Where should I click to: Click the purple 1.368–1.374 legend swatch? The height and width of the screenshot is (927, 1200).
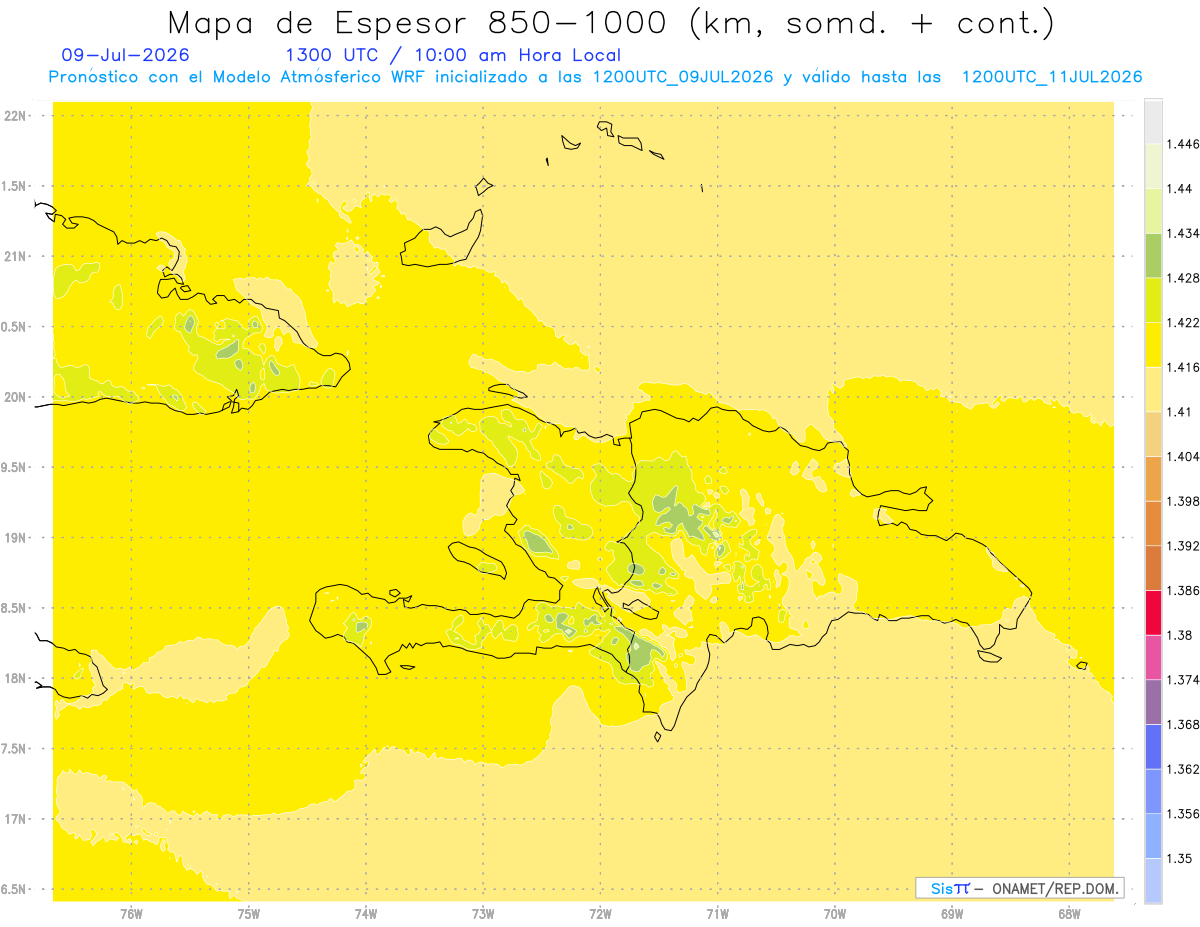1153,701
